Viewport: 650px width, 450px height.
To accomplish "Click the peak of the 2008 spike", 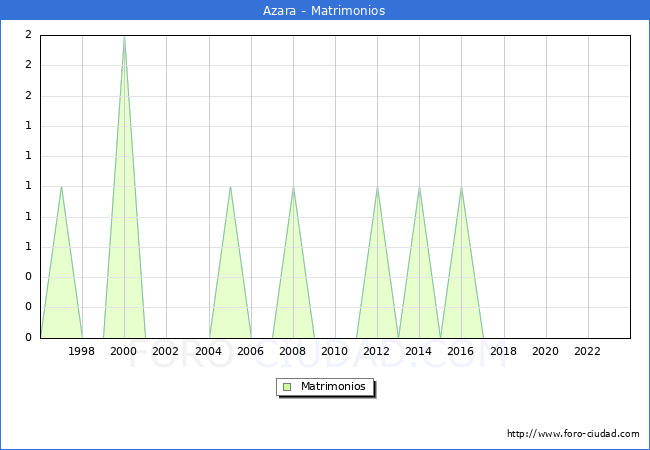I will (x=293, y=187).
